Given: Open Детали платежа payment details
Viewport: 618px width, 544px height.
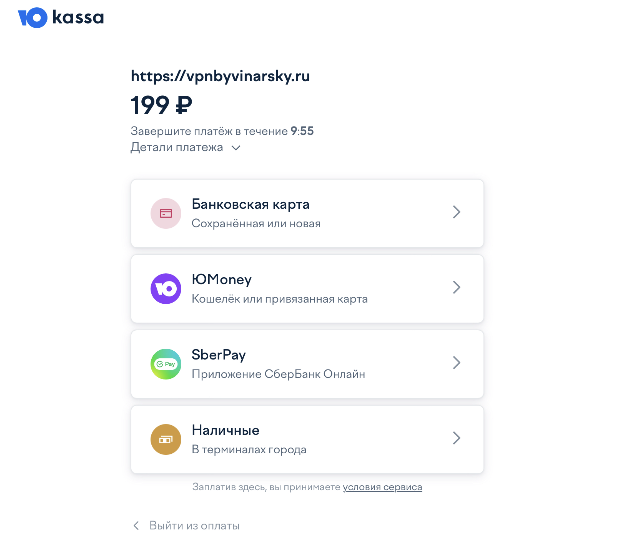Looking at the screenshot, I should [177, 147].
